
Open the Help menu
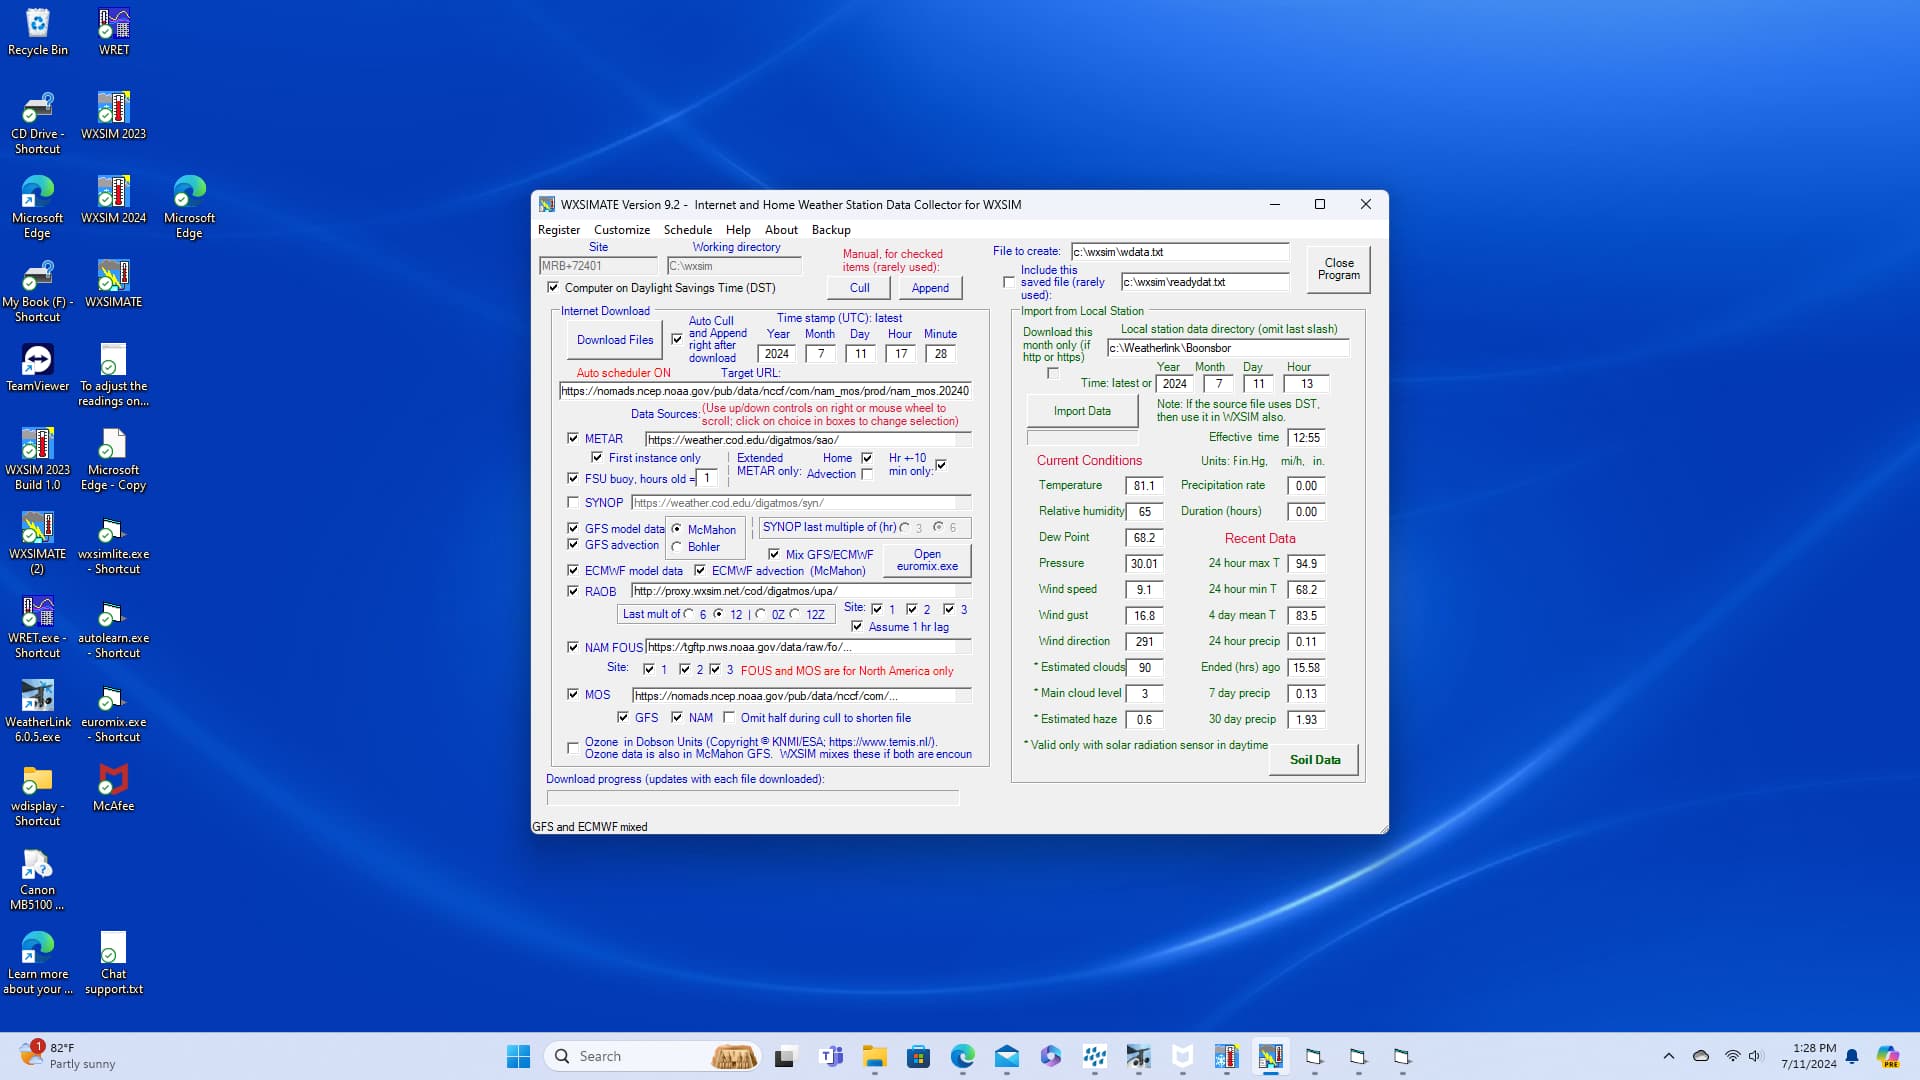pyautogui.click(x=738, y=230)
